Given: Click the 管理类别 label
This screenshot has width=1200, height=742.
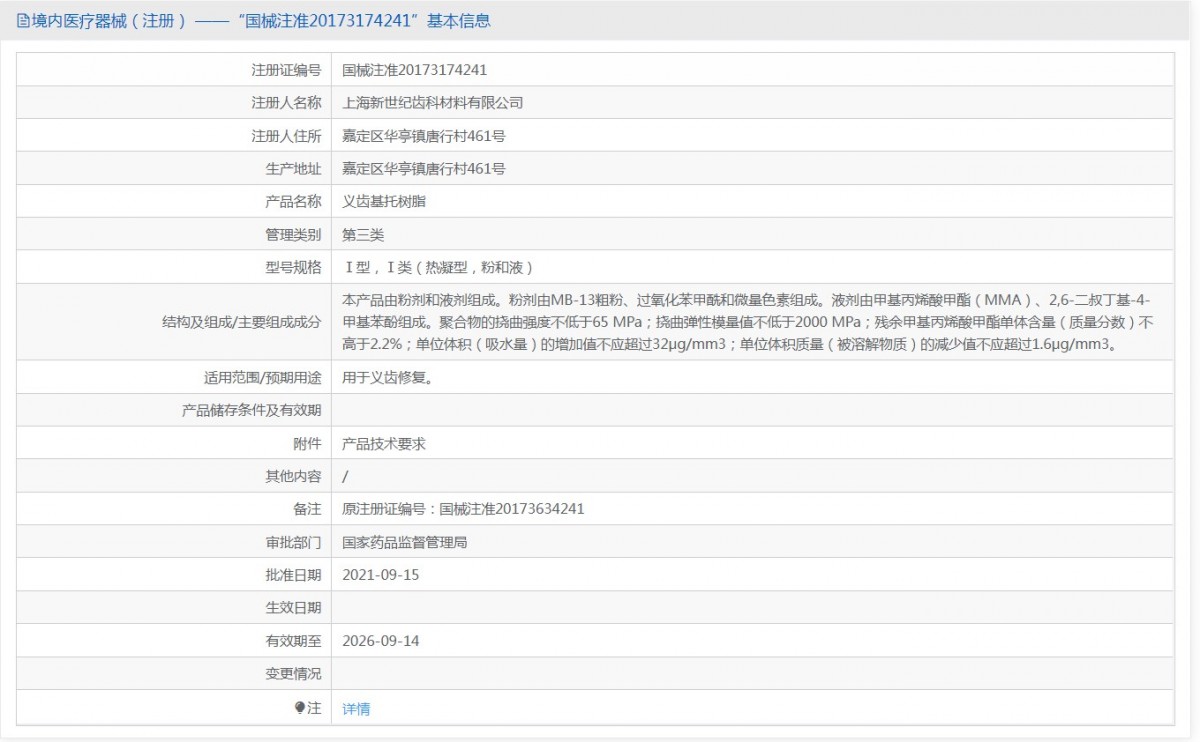Looking at the screenshot, I should (x=293, y=235).
